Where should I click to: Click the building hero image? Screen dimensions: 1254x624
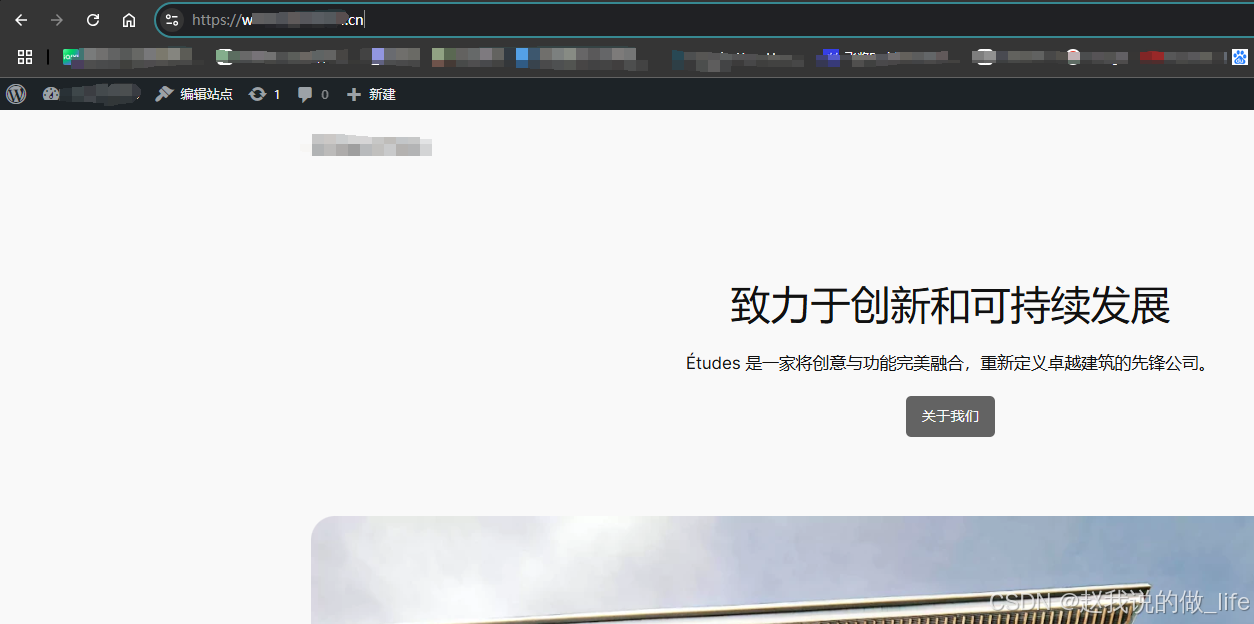(x=782, y=570)
